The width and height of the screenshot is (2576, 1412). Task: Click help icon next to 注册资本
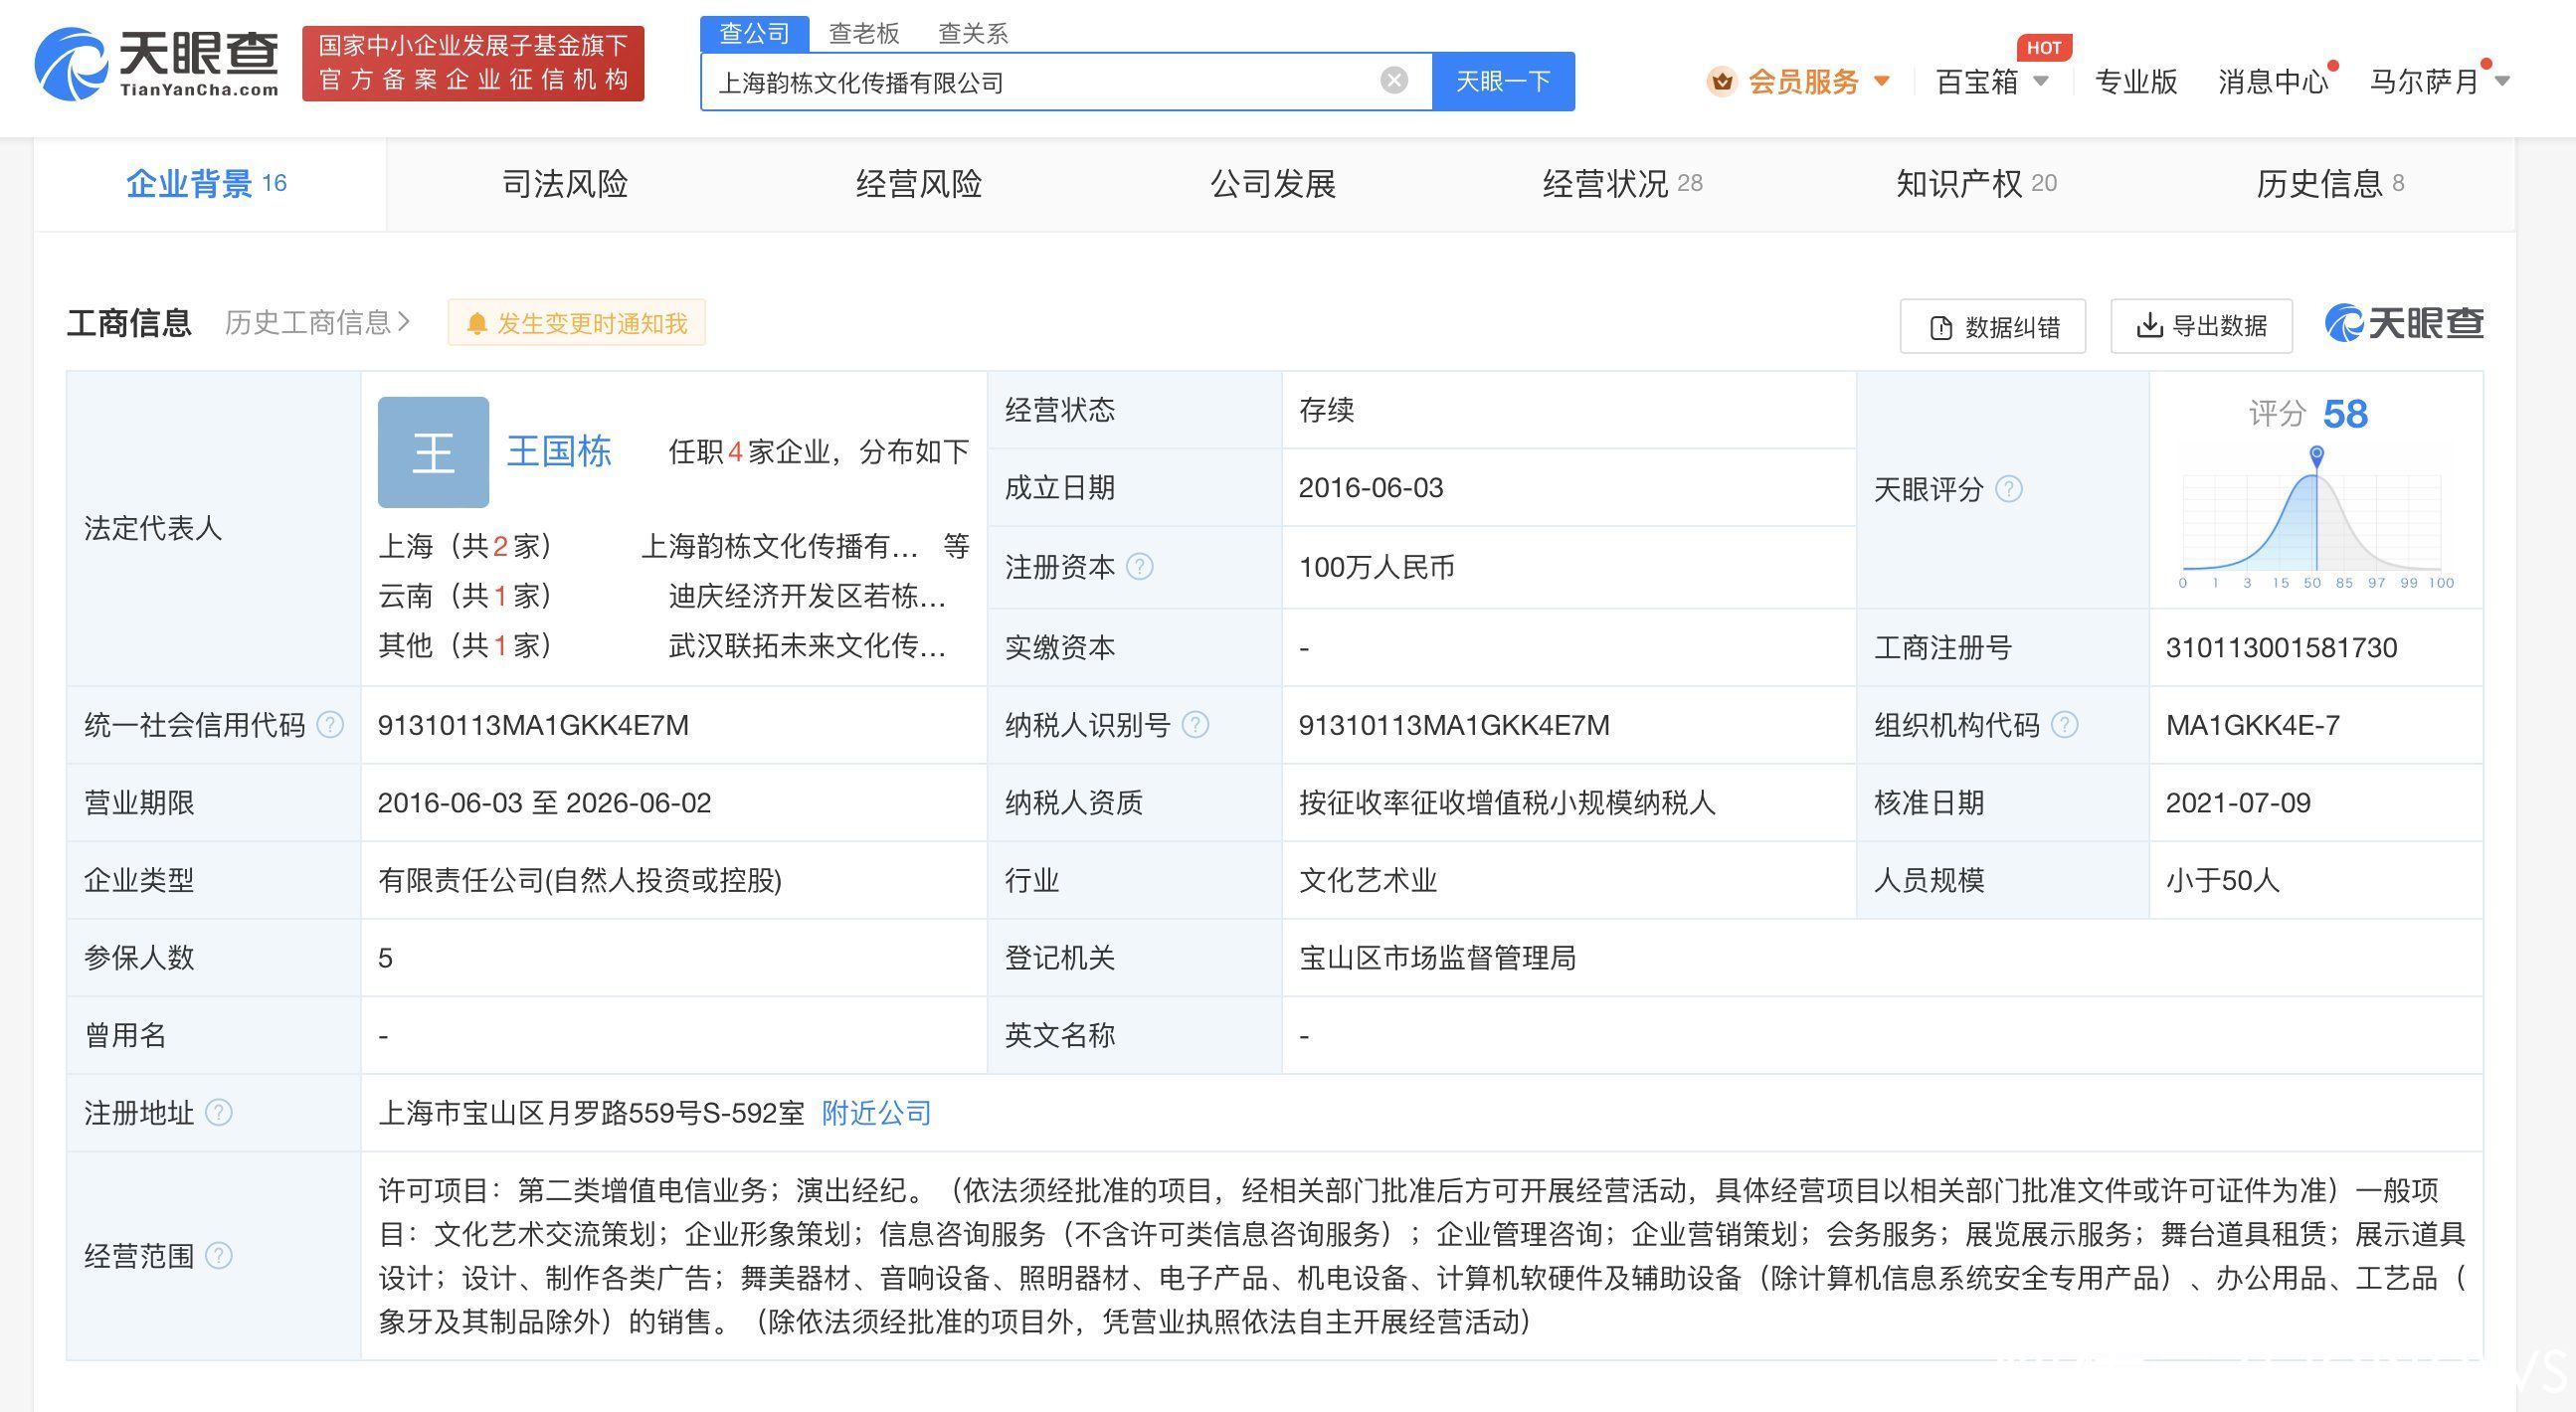click(x=1139, y=567)
